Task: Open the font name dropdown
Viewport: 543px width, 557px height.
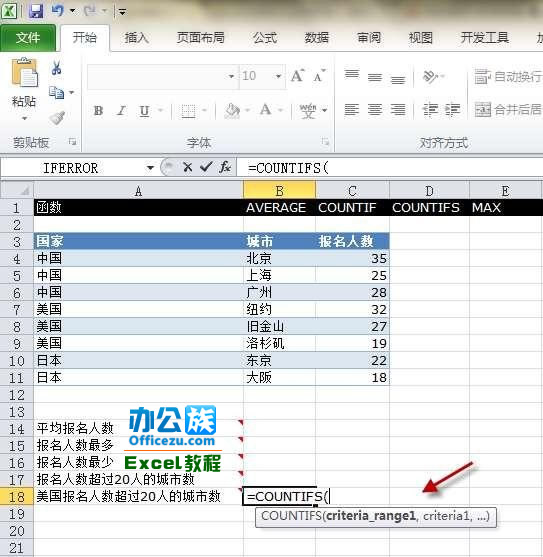Action: (x=231, y=76)
